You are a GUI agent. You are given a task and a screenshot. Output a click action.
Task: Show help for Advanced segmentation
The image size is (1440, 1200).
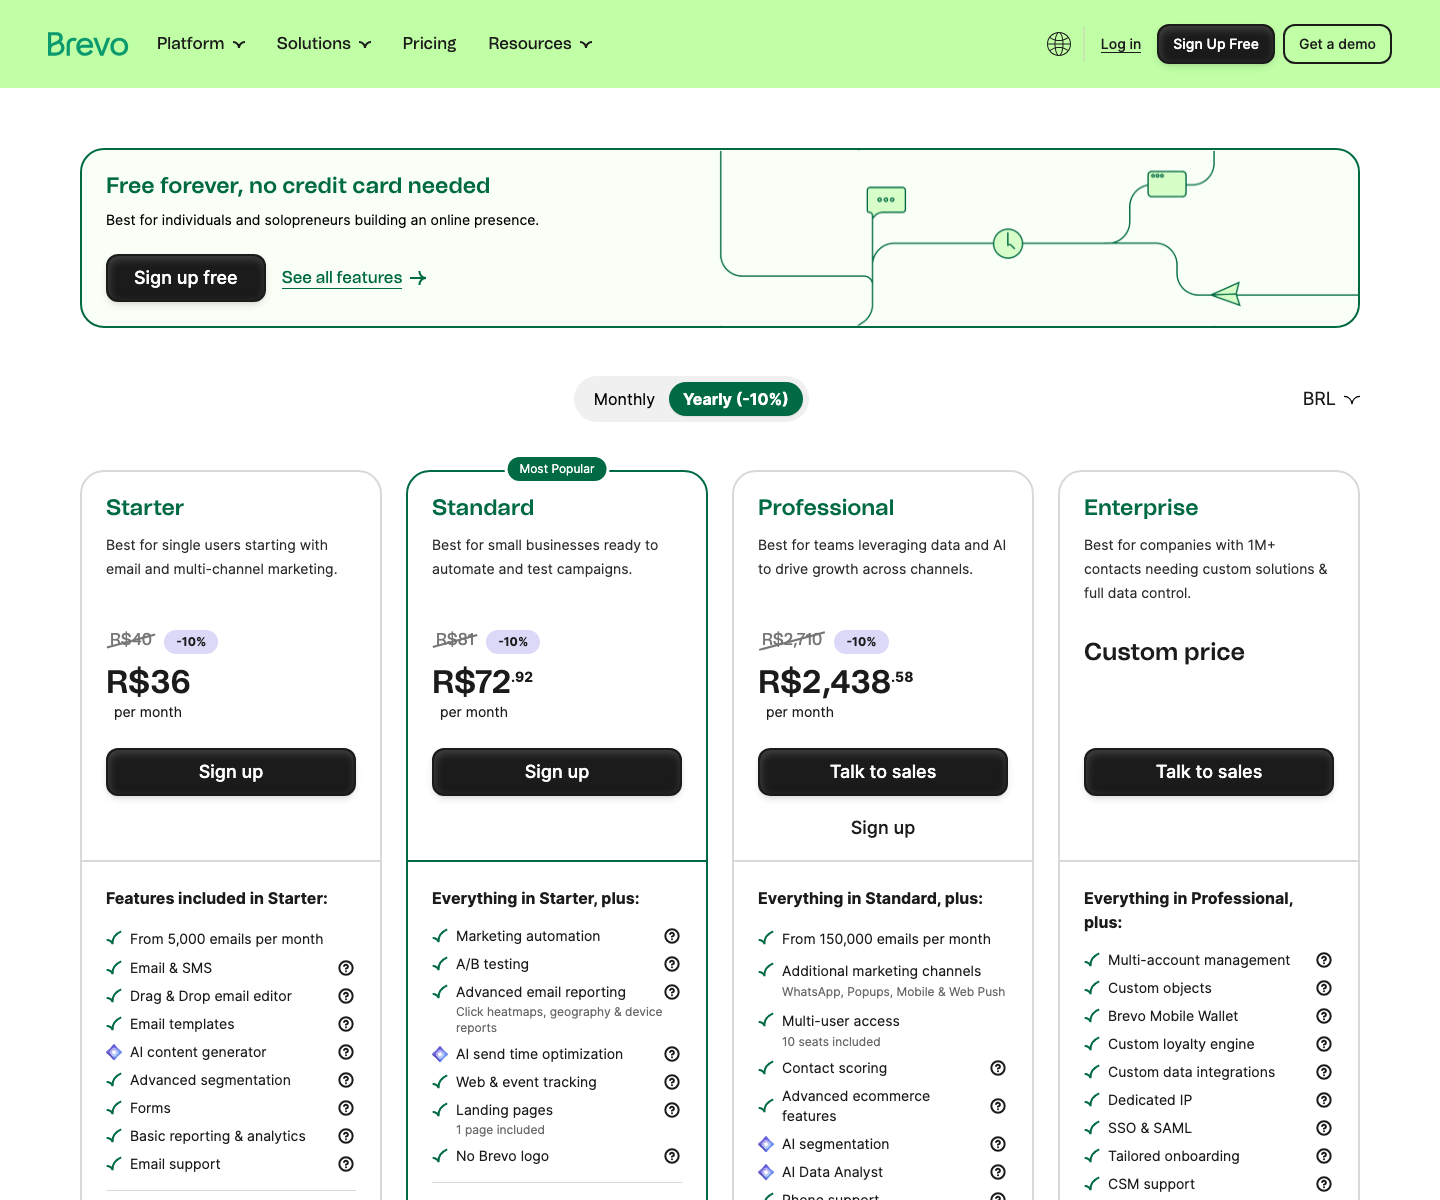[346, 1080]
